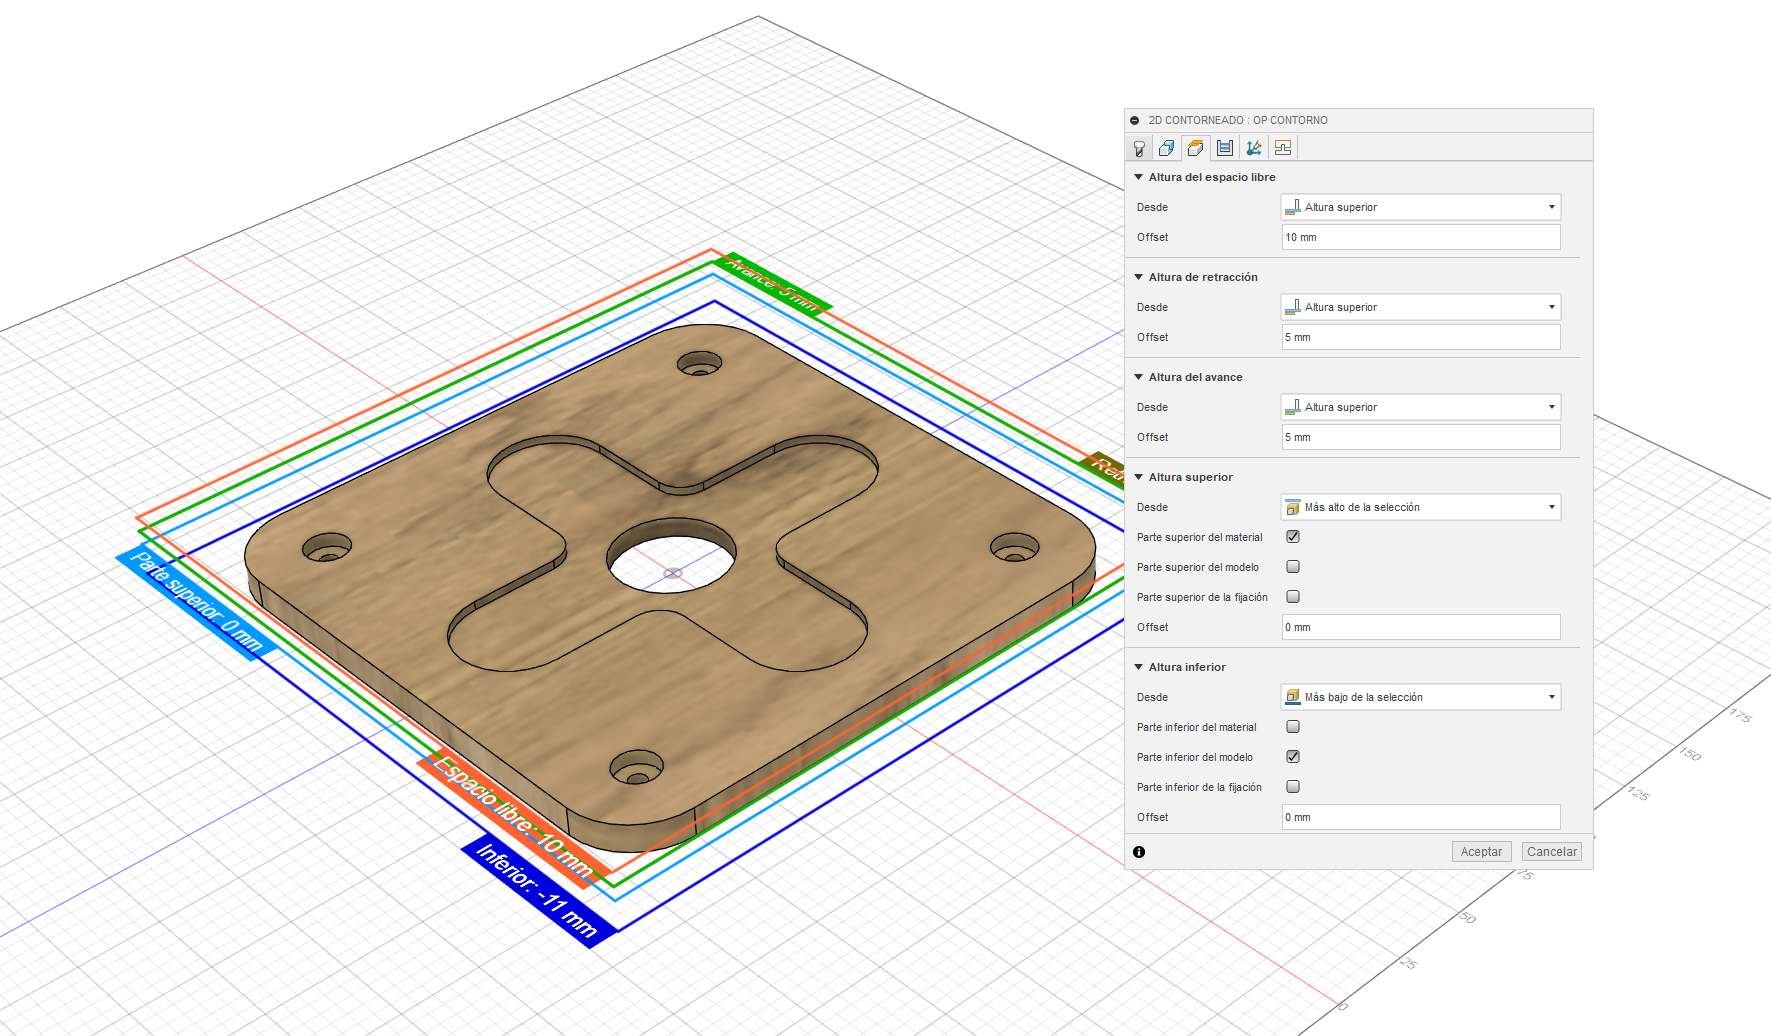The width and height of the screenshot is (1771, 1036).
Task: Open the Desde dropdown under Altura del espacio libre
Action: click(x=1421, y=207)
